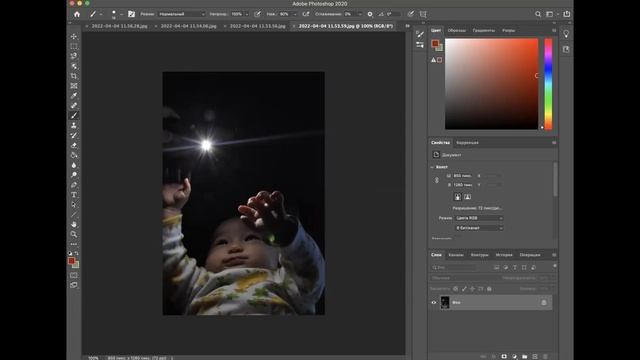Open the brush settings panel icon

131,14
